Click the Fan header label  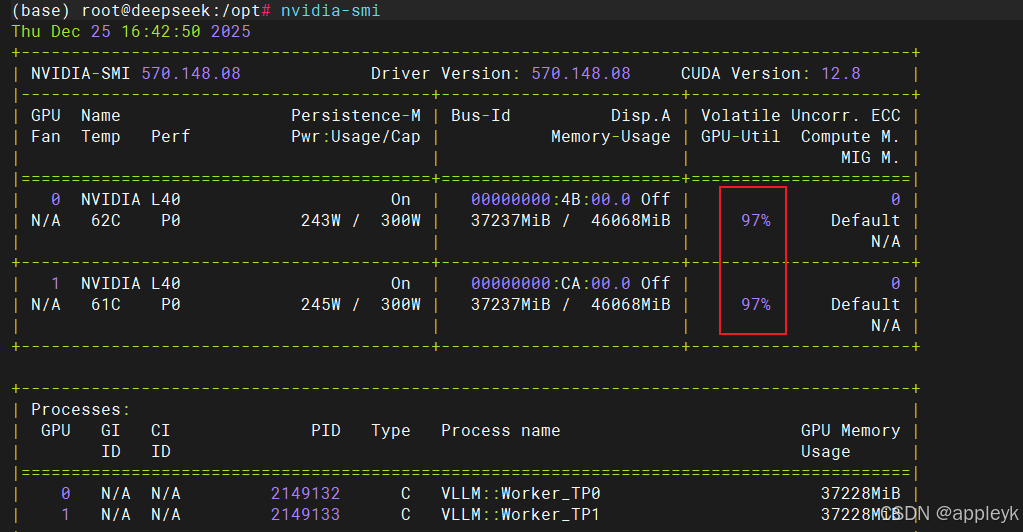tap(46, 136)
